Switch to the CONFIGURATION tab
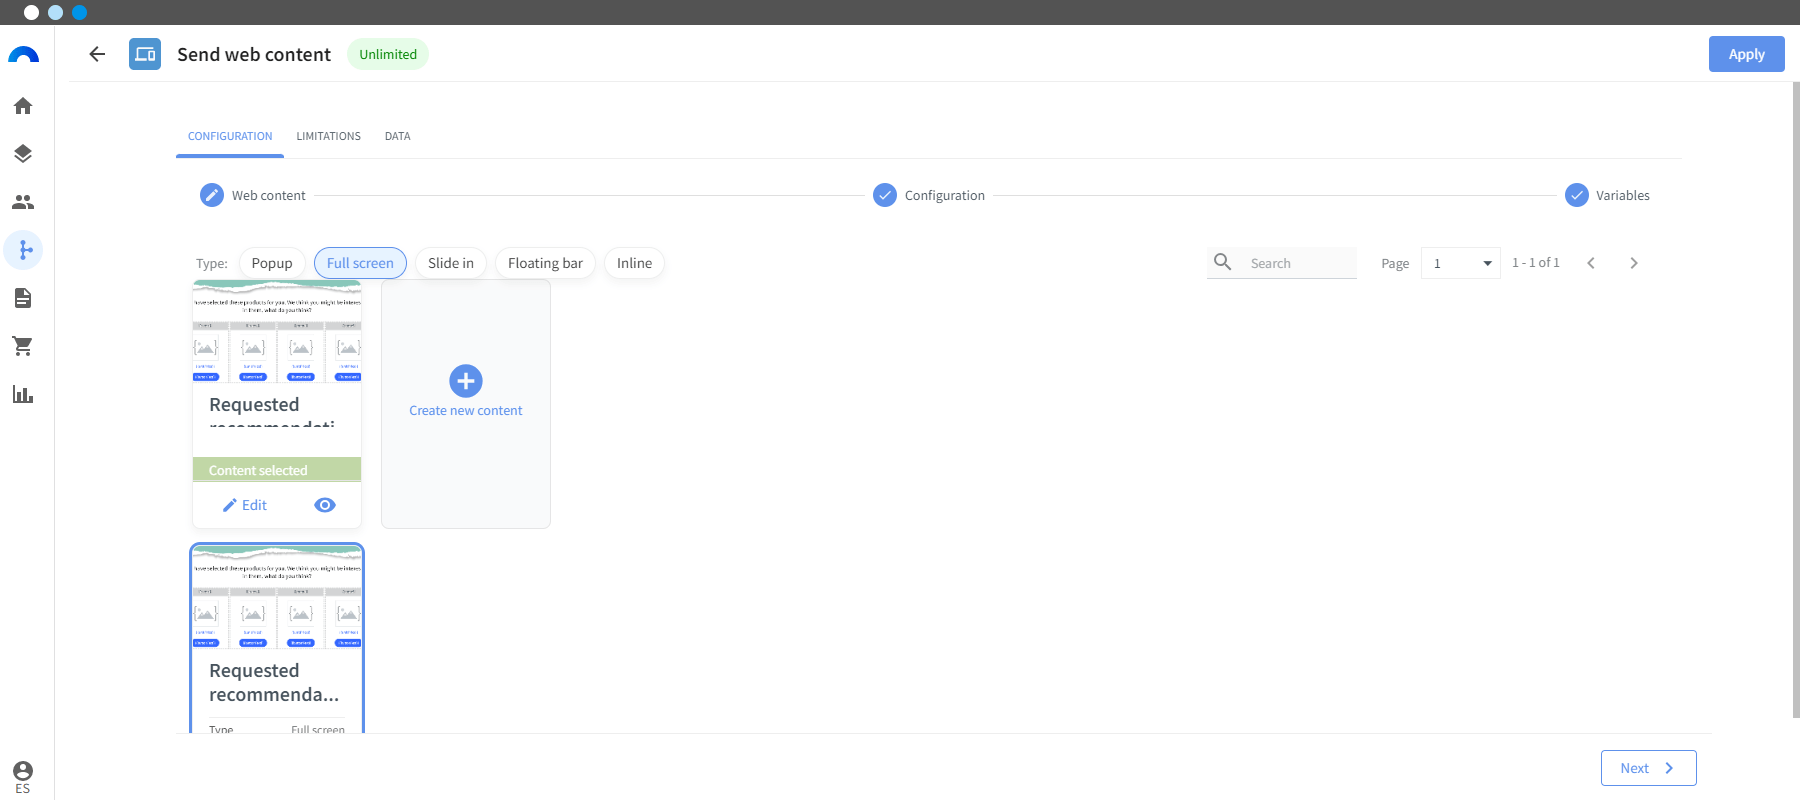This screenshot has width=1800, height=800. click(230, 136)
